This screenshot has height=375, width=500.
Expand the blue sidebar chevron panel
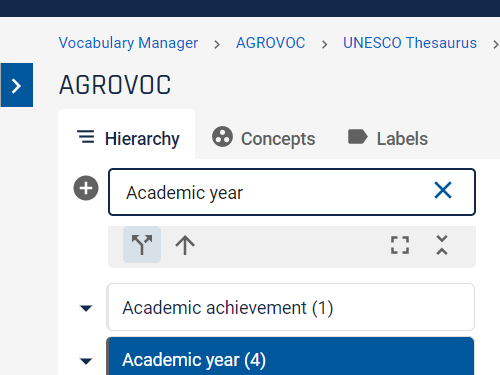tap(17, 85)
